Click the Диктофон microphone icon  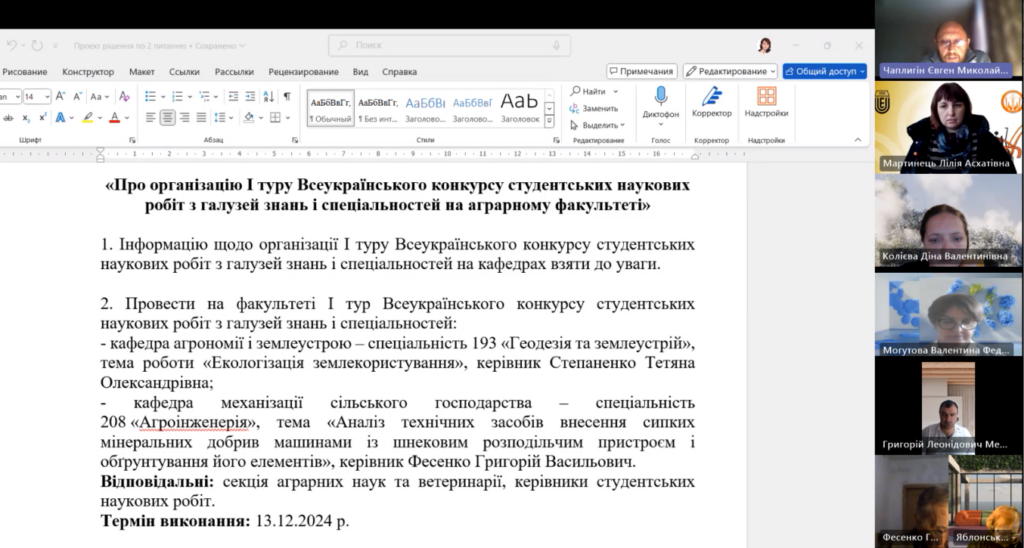(x=660, y=97)
